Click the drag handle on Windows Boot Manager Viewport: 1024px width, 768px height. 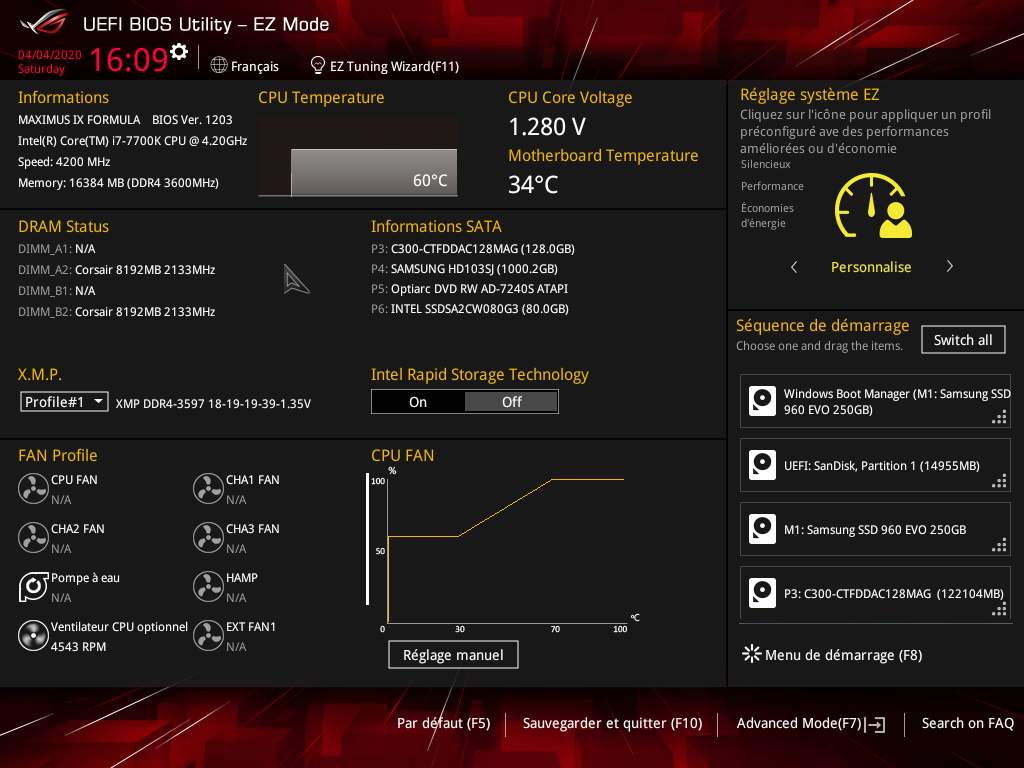coord(999,418)
